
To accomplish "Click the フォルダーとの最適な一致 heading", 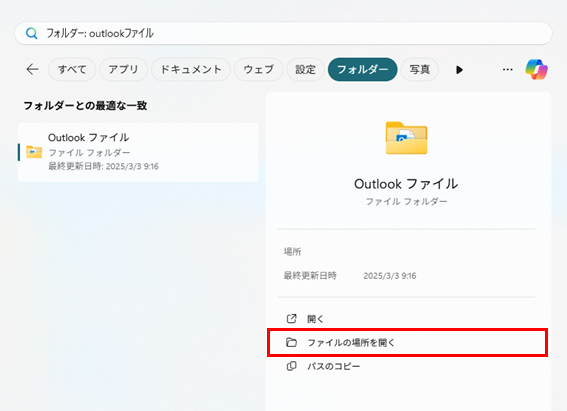I will [85, 106].
